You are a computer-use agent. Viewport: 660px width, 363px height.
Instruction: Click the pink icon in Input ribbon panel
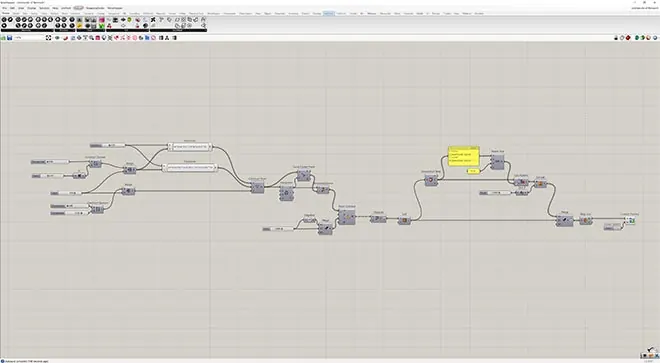(101, 20)
